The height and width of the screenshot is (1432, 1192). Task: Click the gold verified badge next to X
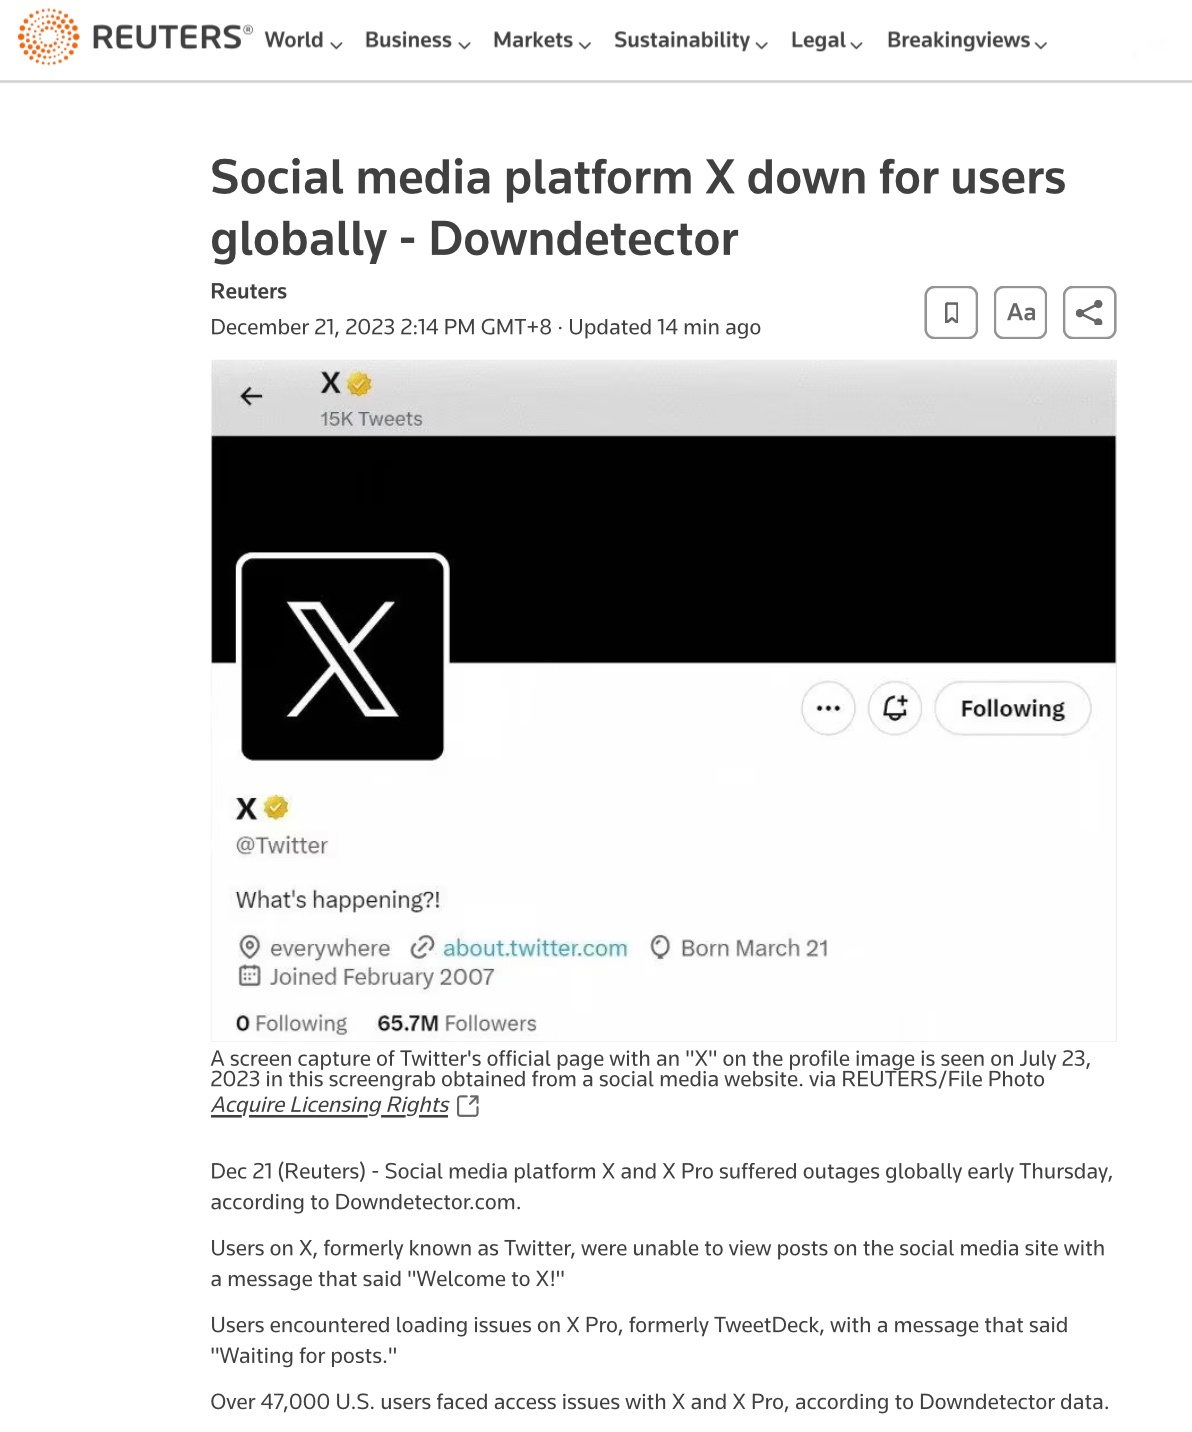[277, 807]
